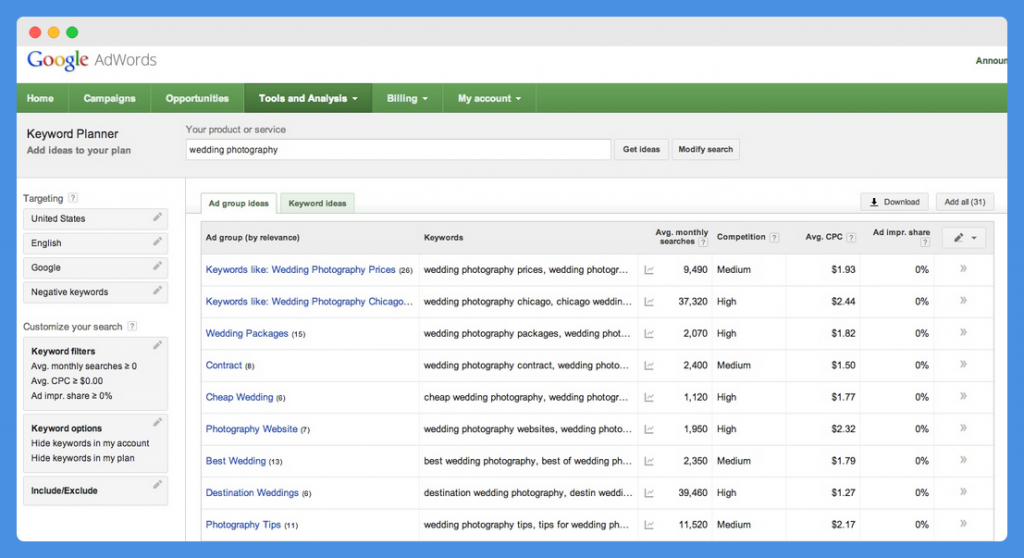Add Cheap Wedding group to plan
Screen dimensions: 1024x558
click(963, 397)
